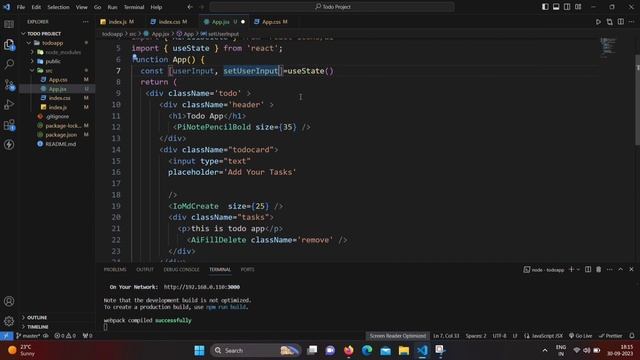Image resolution: width=640 pixels, height=360 pixels.
Task: Click the Open Changes icon in editor toolbar
Action: click(x=609, y=22)
